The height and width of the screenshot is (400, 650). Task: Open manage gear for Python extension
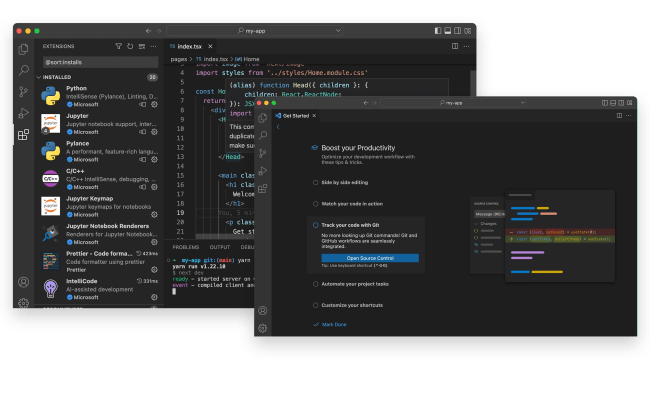coord(154,104)
